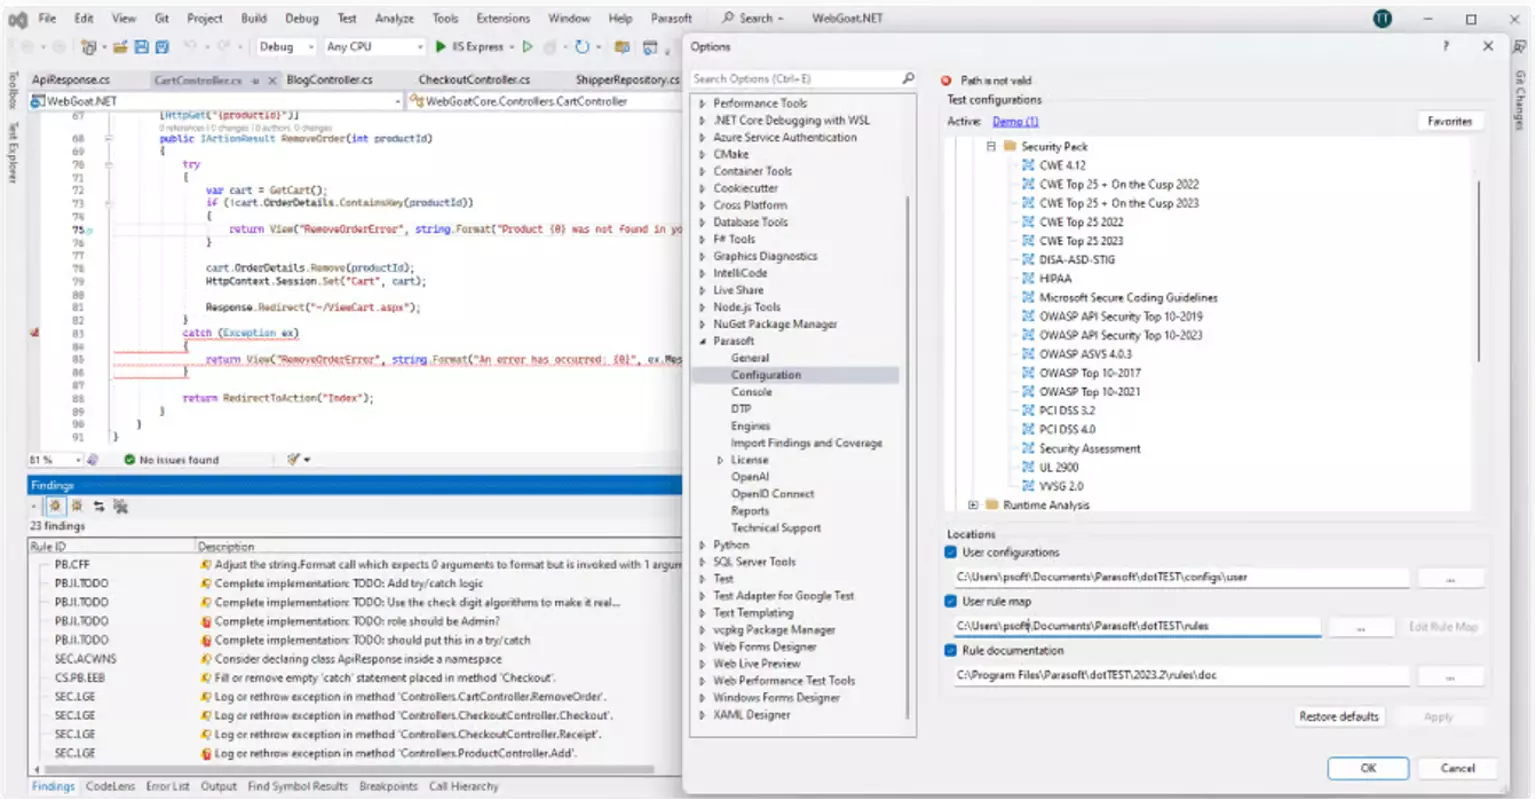Click the CWE 4.12 configuration icon

point(1028,165)
